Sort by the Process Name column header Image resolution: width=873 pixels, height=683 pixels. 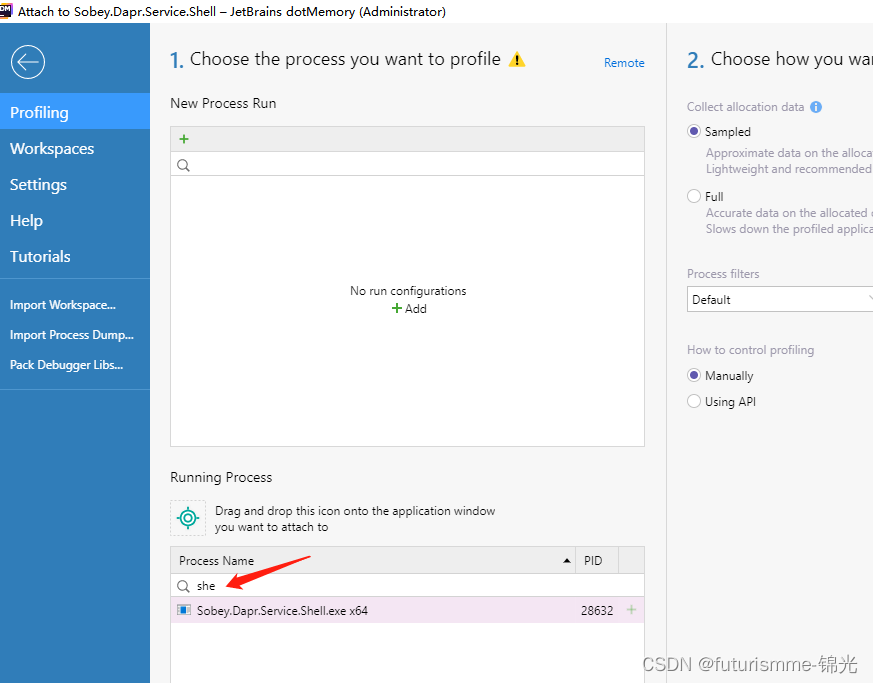click(373, 561)
